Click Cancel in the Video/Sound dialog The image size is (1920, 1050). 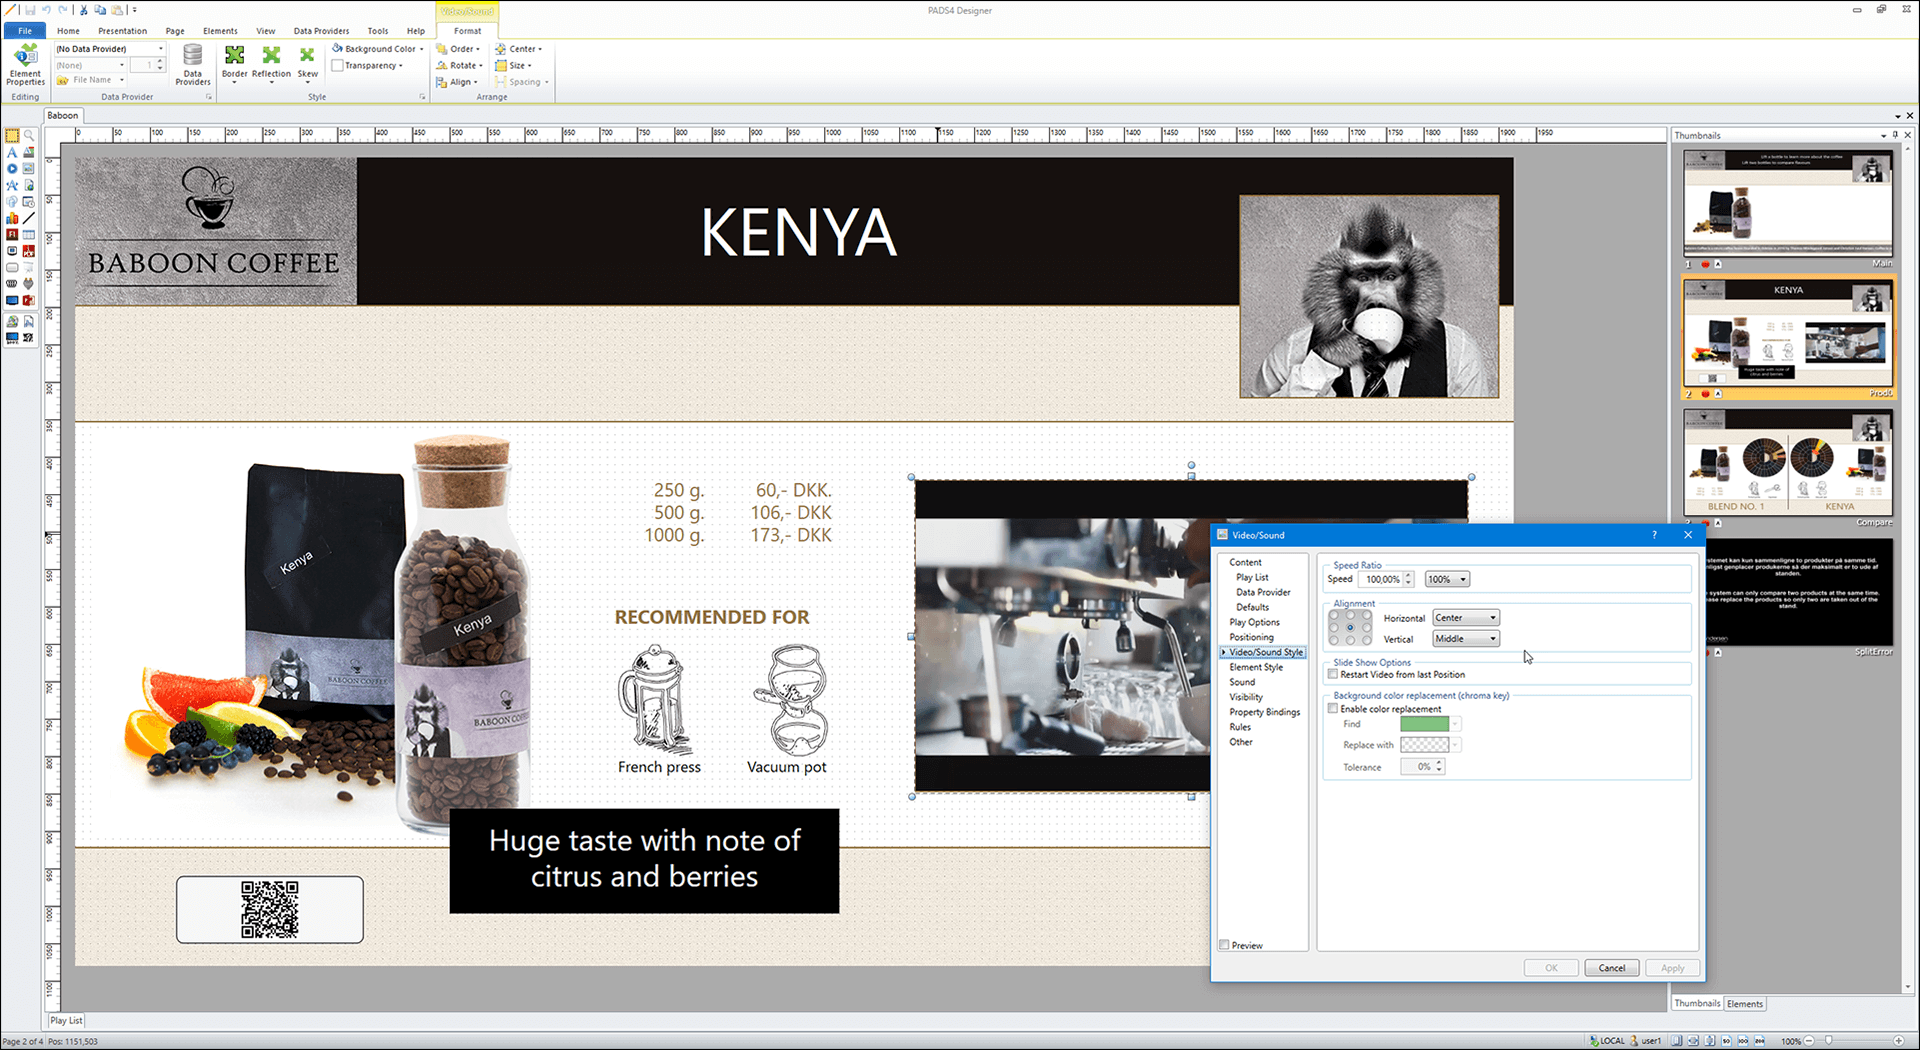(1611, 968)
